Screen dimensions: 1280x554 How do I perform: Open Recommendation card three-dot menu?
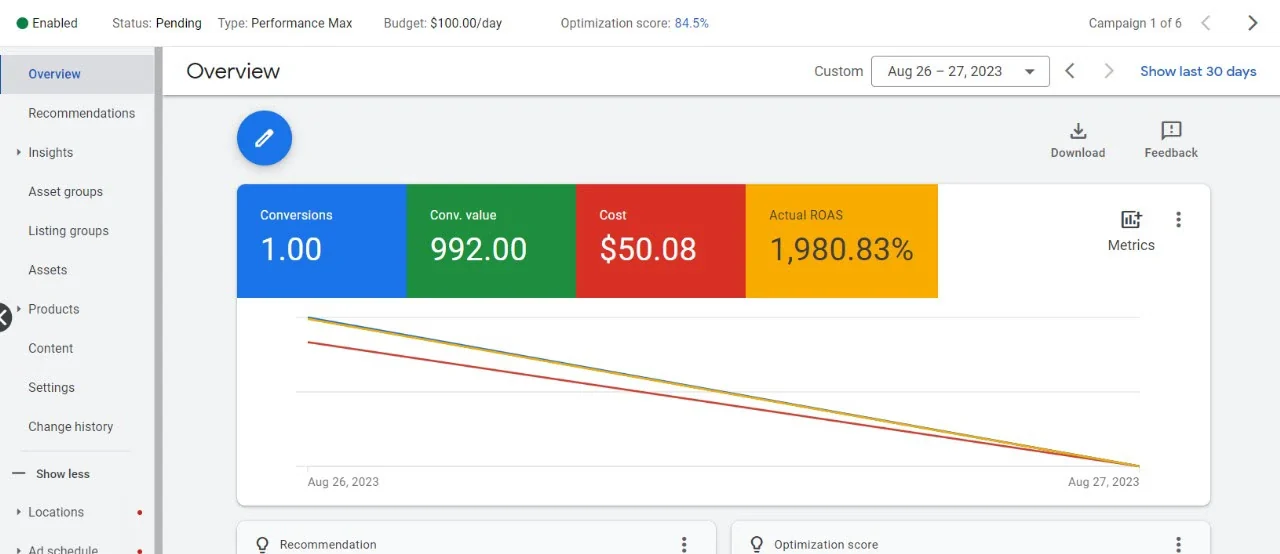684,545
